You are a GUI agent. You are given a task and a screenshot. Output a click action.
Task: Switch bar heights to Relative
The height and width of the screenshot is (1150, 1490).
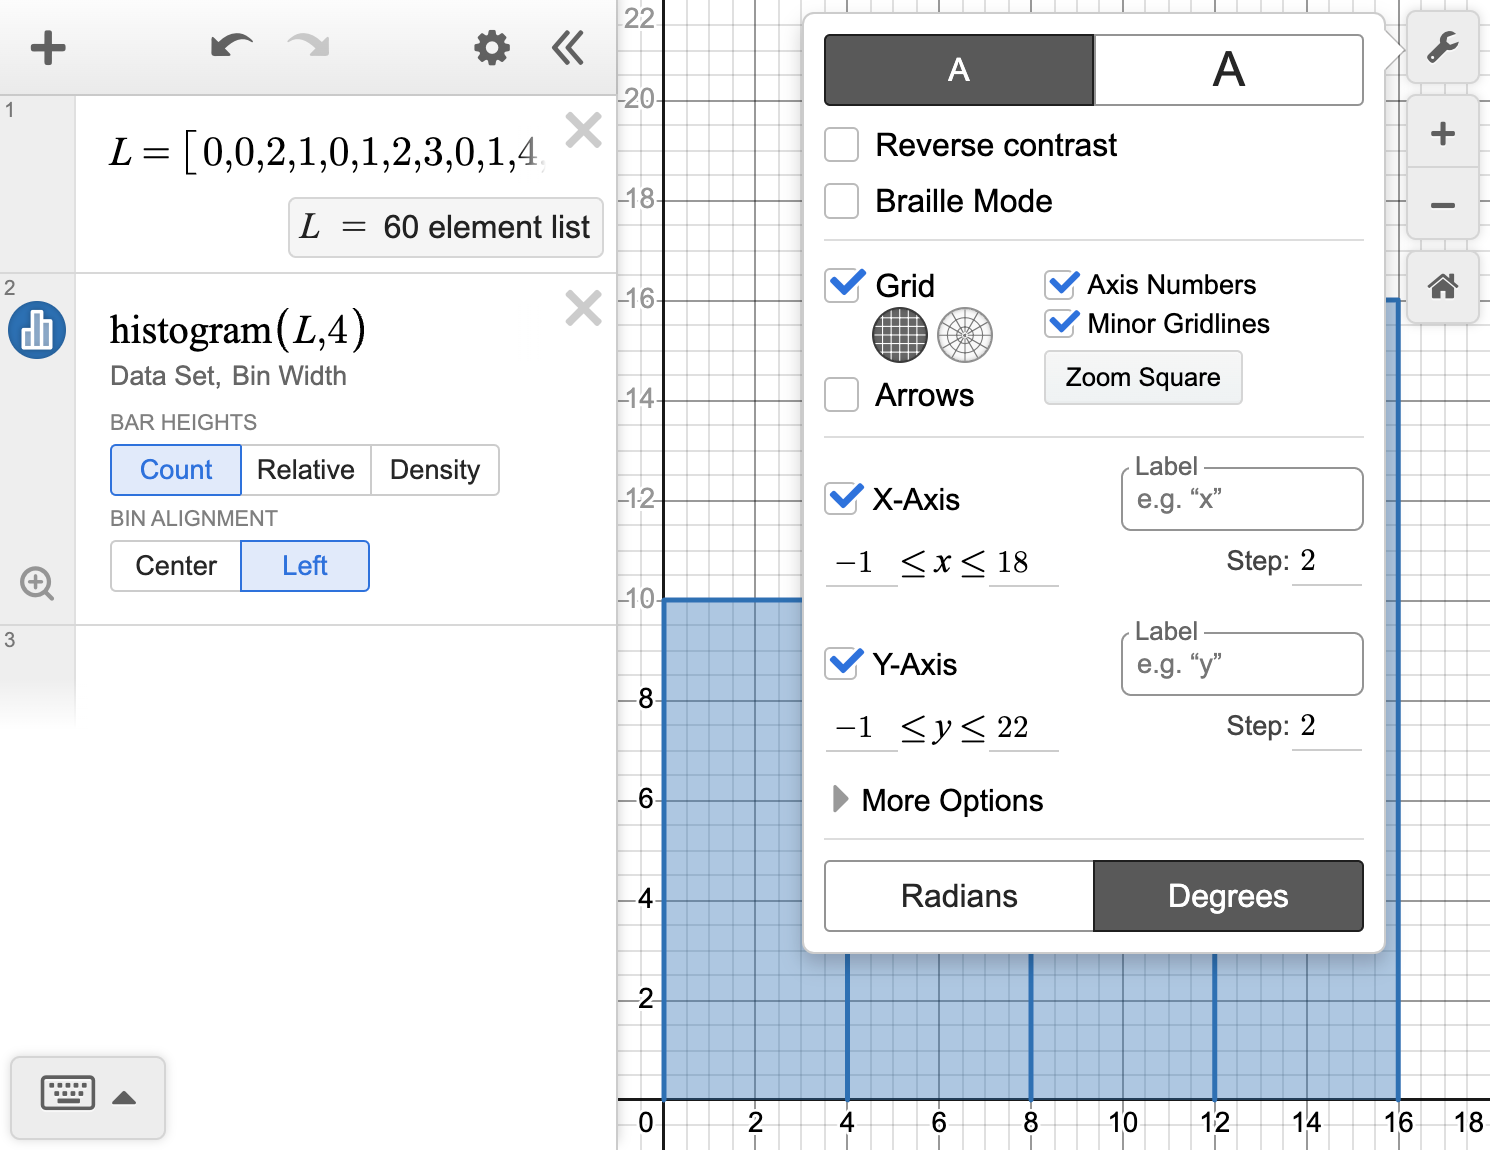coord(306,470)
